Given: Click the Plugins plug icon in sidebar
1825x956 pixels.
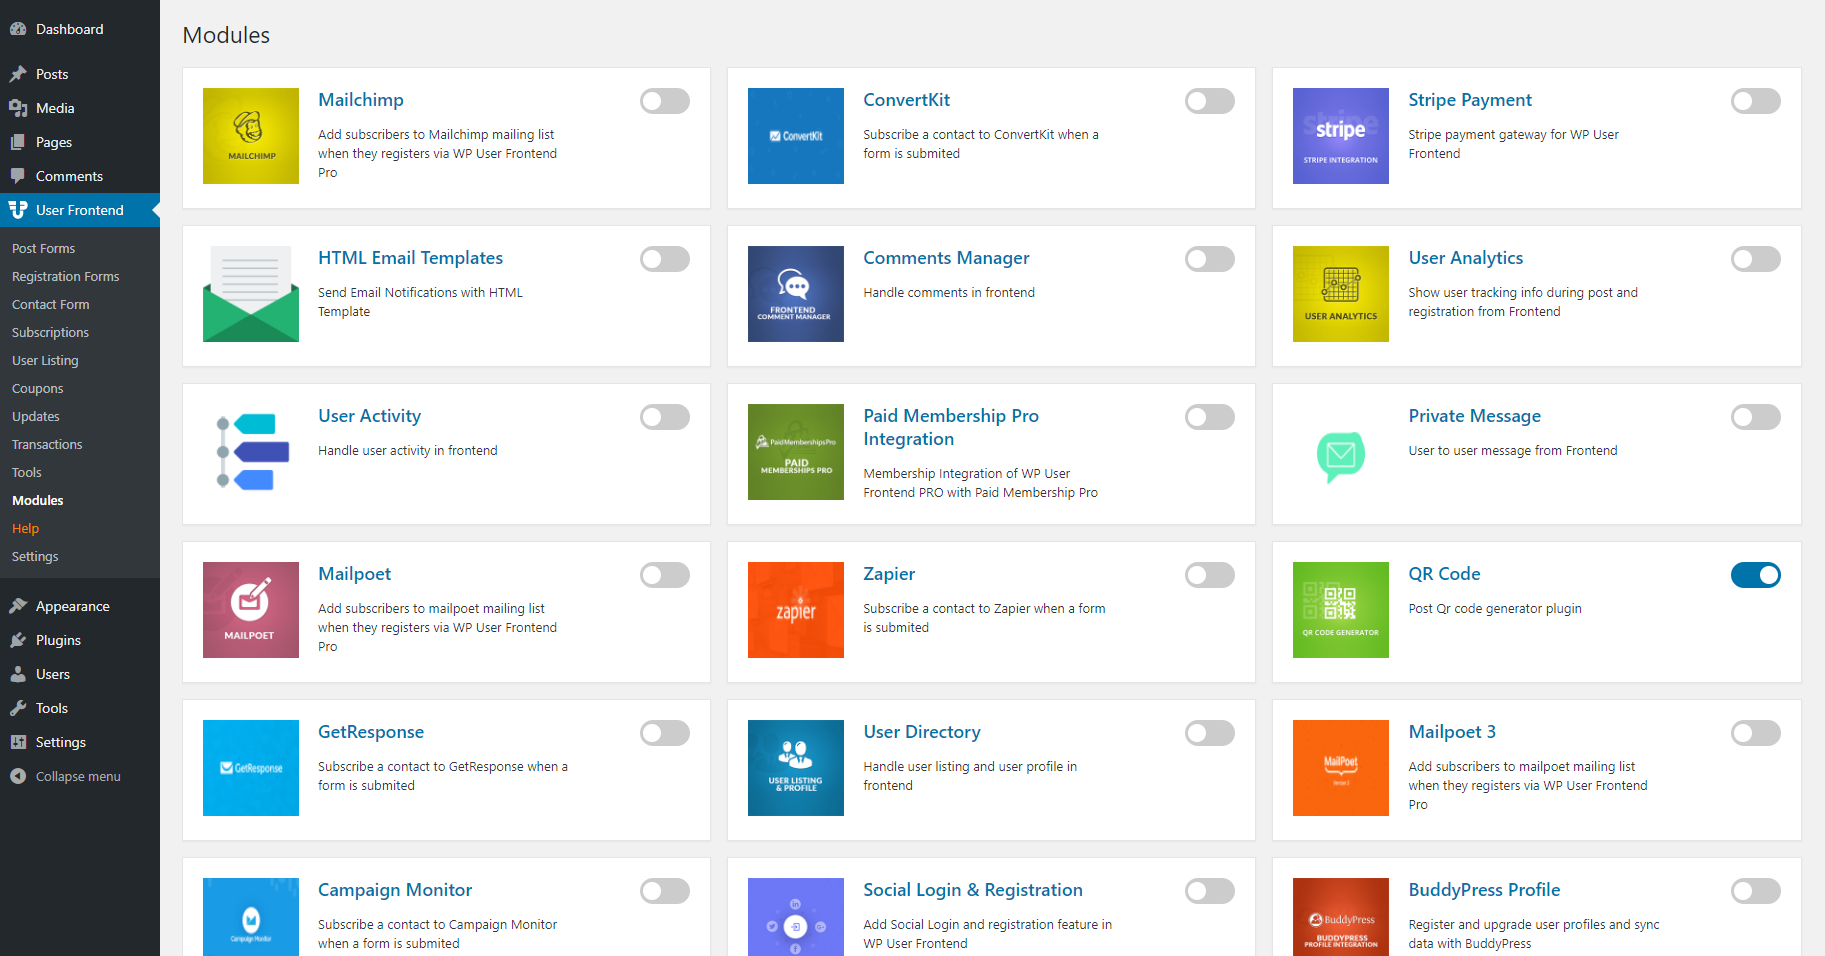Looking at the screenshot, I should point(18,640).
